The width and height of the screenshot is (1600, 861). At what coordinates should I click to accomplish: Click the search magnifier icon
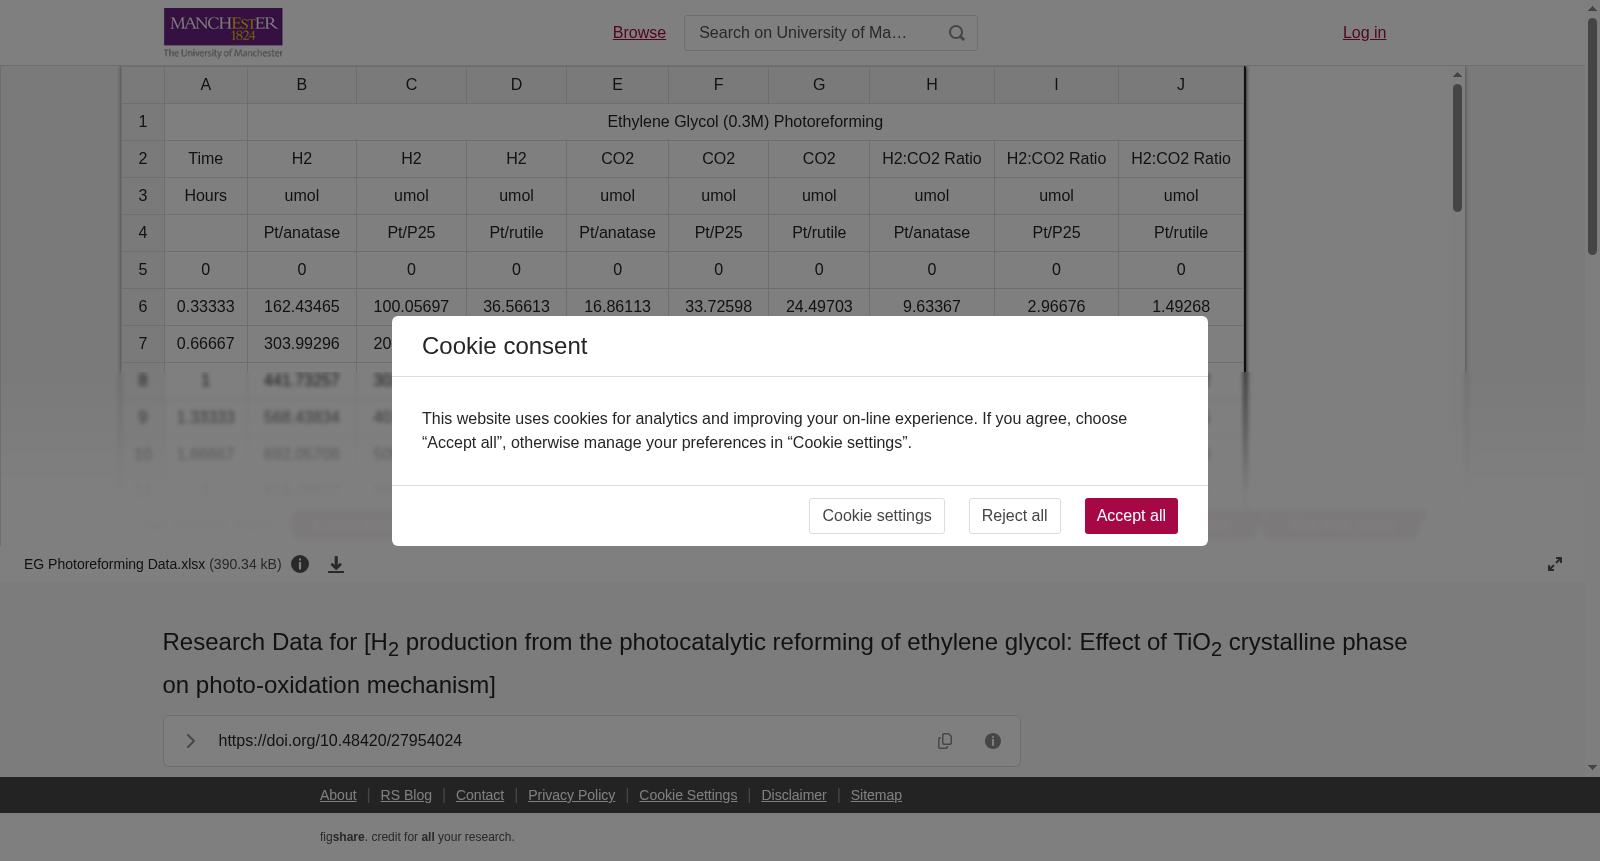click(957, 33)
